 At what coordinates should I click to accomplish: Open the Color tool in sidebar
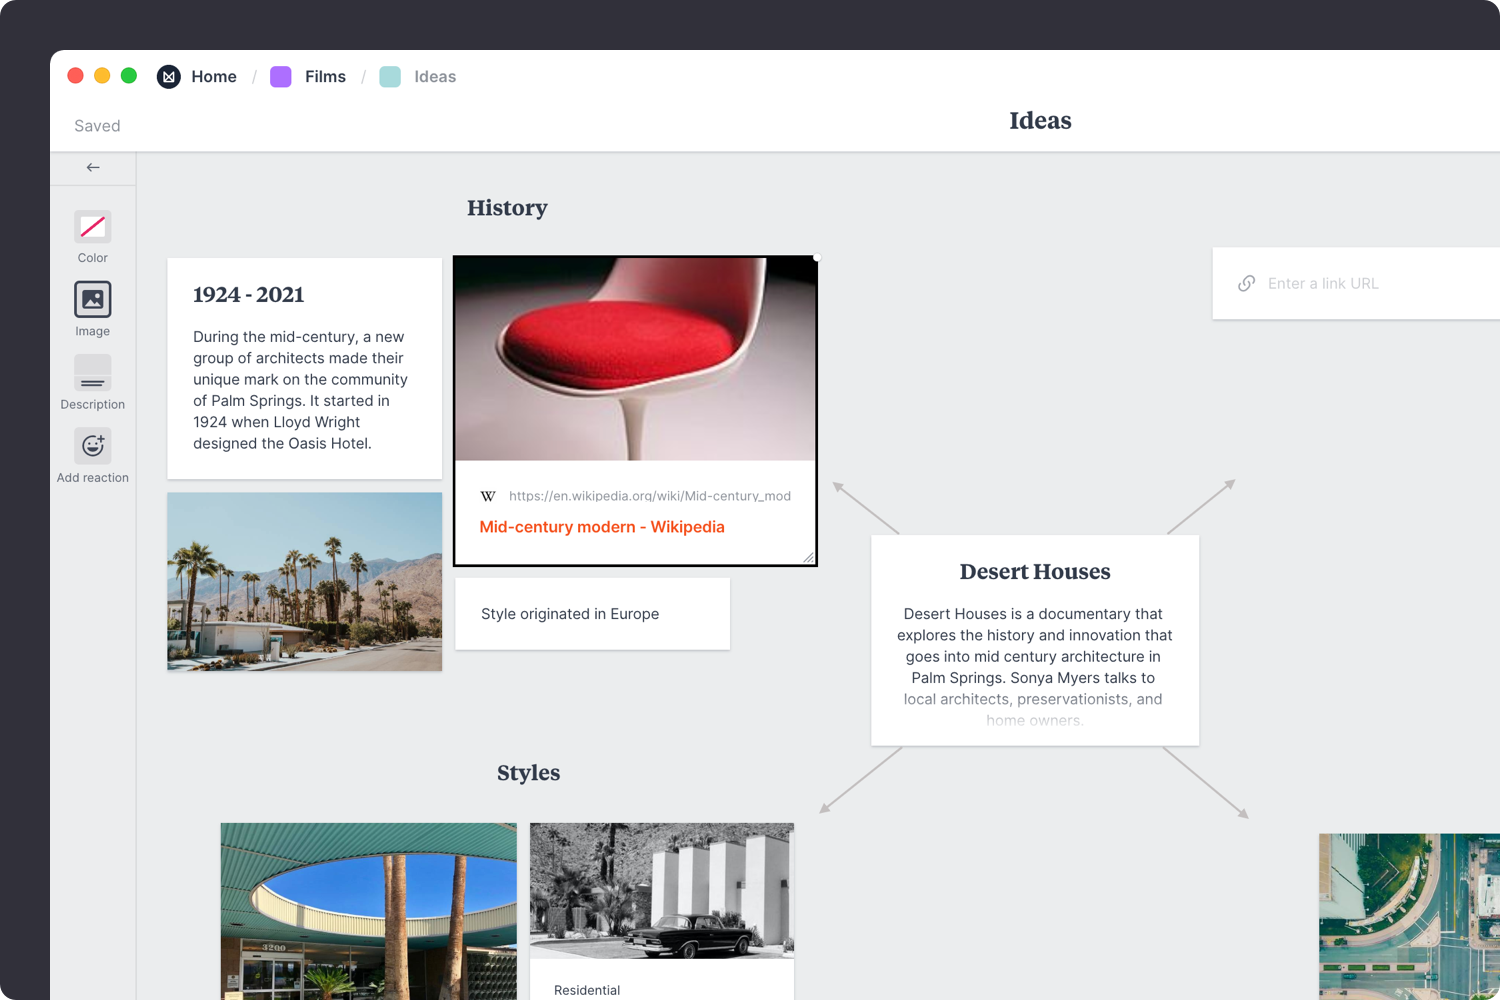(92, 227)
